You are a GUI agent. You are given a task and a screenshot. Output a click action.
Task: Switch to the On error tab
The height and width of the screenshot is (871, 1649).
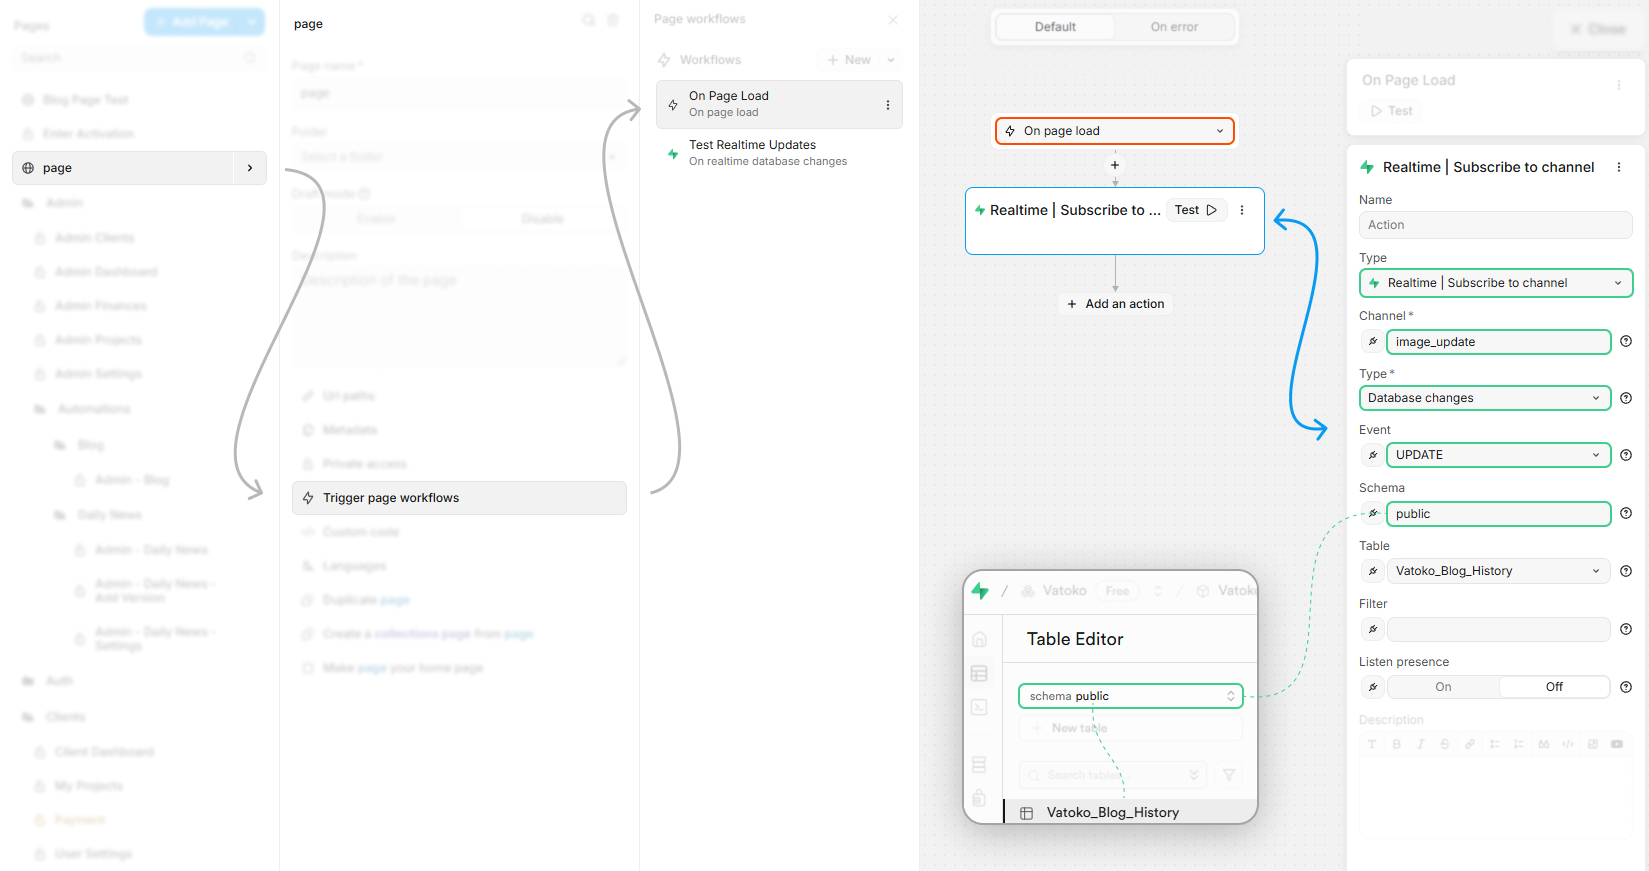pyautogui.click(x=1174, y=27)
